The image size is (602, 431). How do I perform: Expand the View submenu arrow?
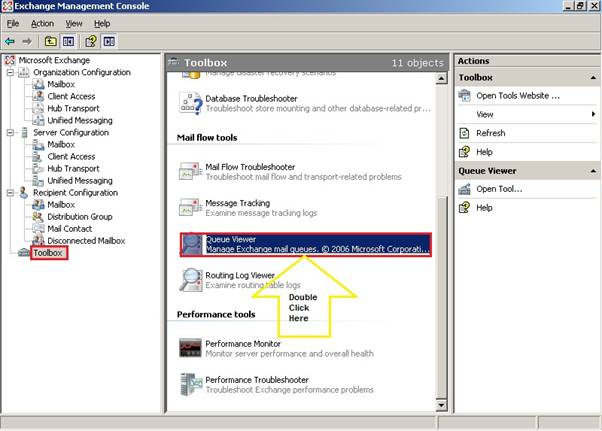(593, 114)
